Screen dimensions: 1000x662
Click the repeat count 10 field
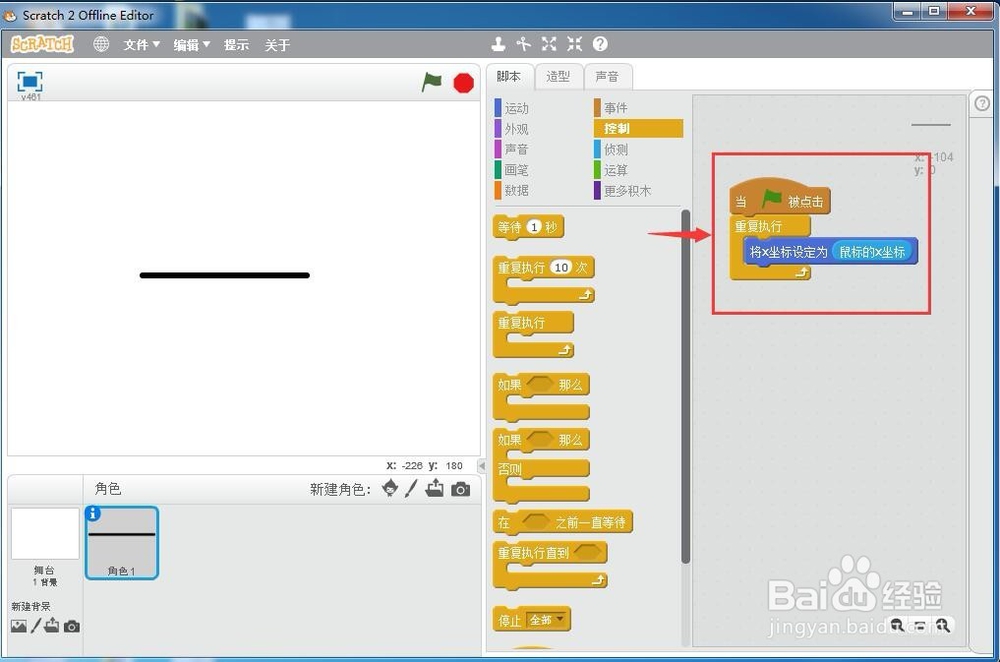[561, 267]
